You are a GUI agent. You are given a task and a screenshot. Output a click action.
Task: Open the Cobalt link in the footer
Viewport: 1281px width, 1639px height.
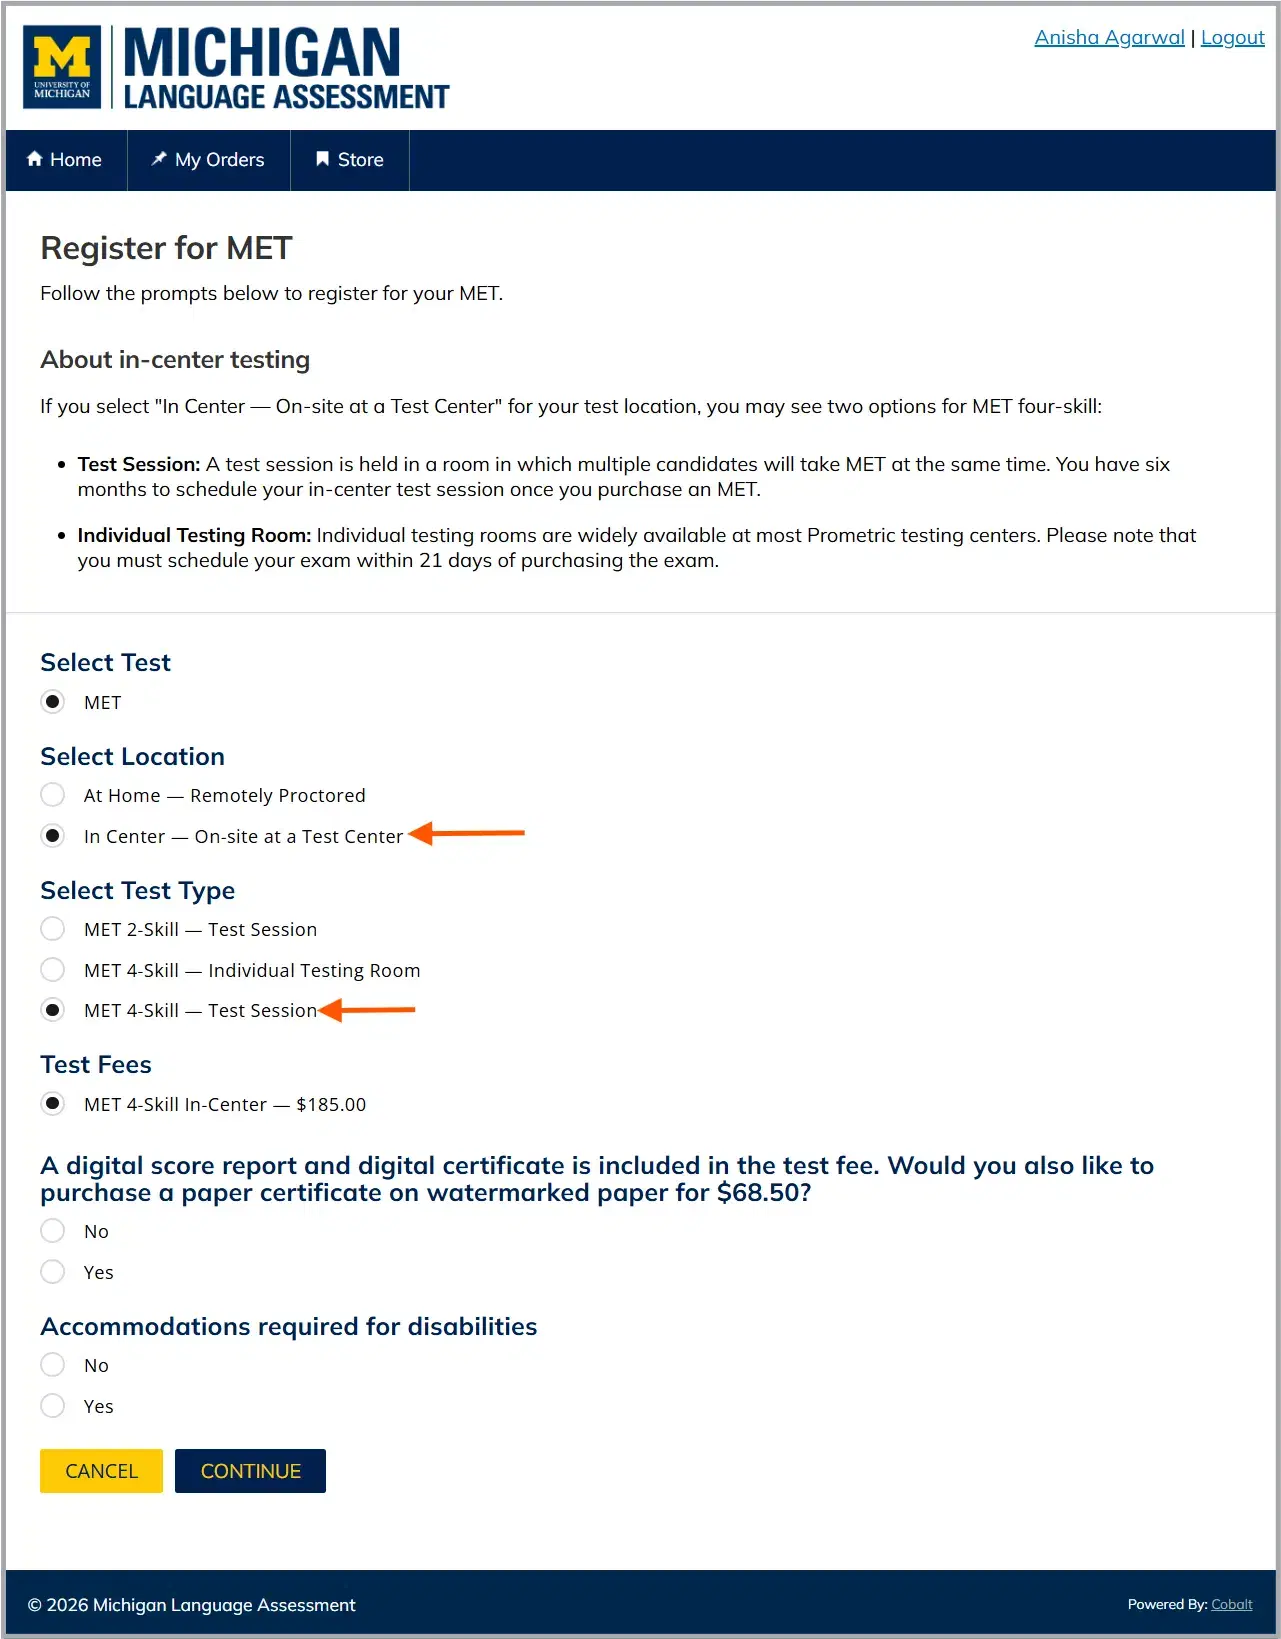[1230, 1604]
